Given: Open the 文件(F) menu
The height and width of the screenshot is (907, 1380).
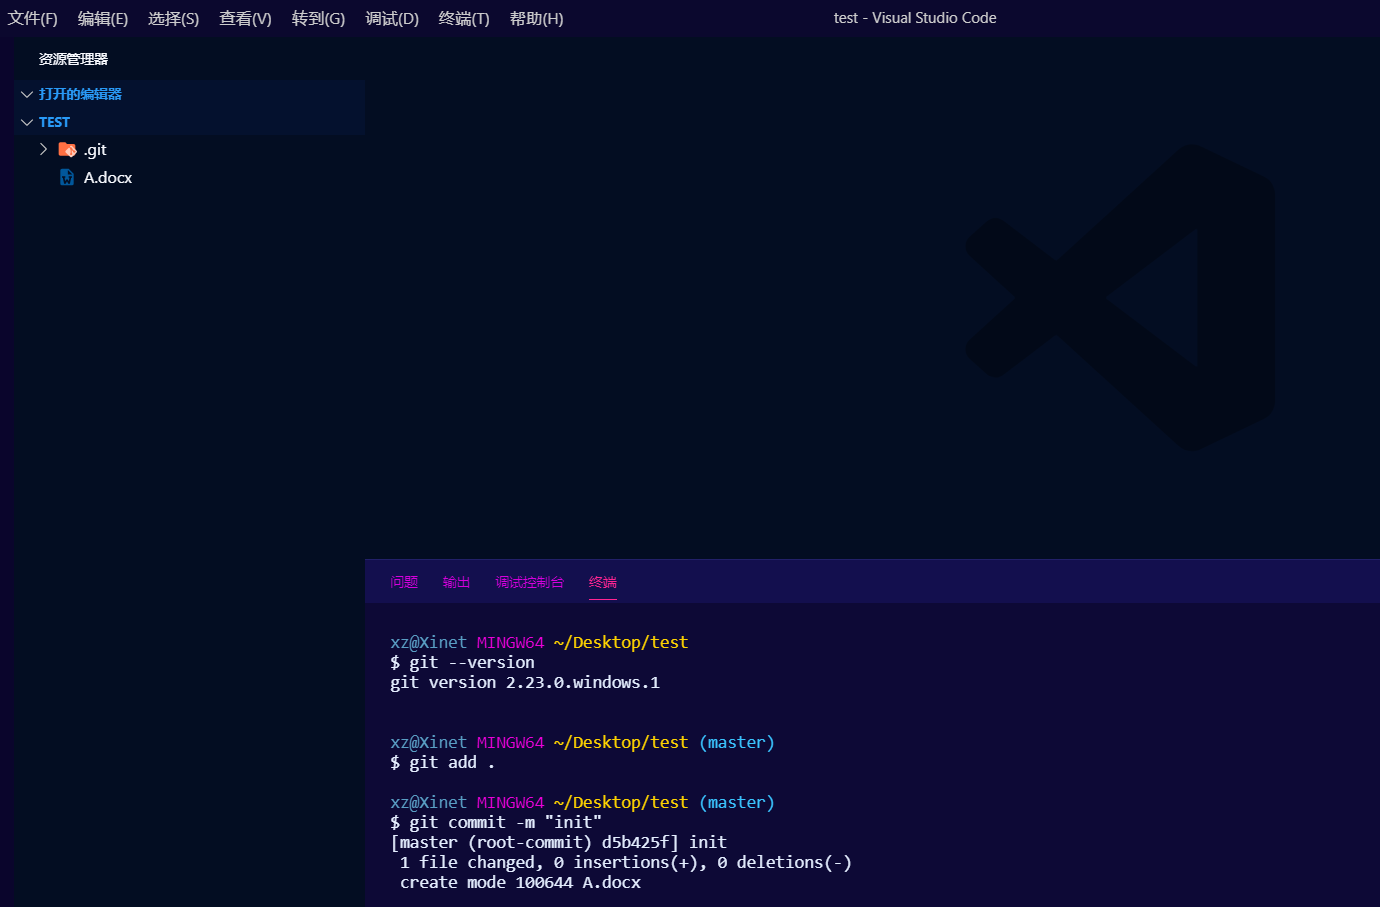Looking at the screenshot, I should (x=33, y=18).
